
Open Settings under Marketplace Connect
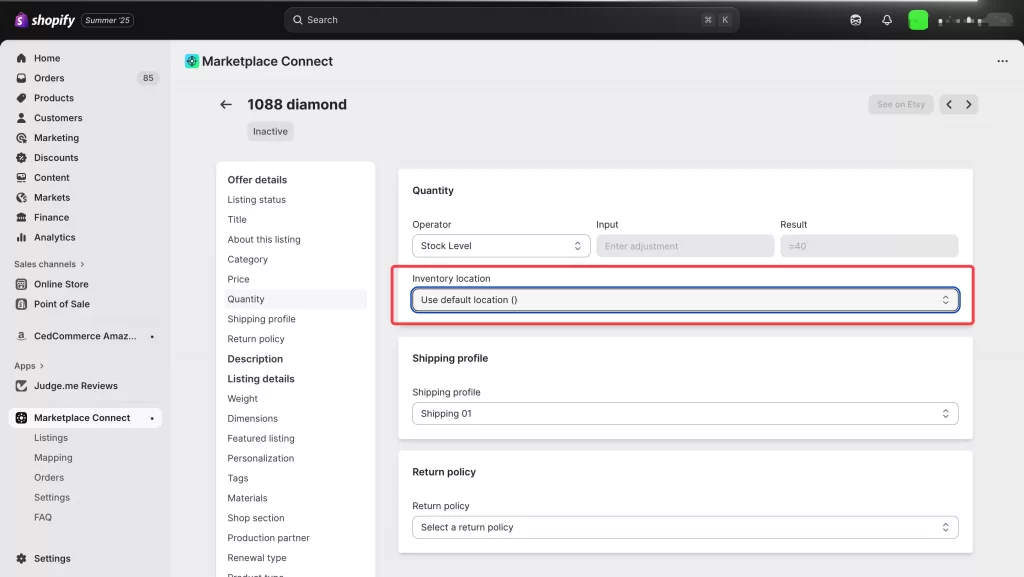[52, 498]
